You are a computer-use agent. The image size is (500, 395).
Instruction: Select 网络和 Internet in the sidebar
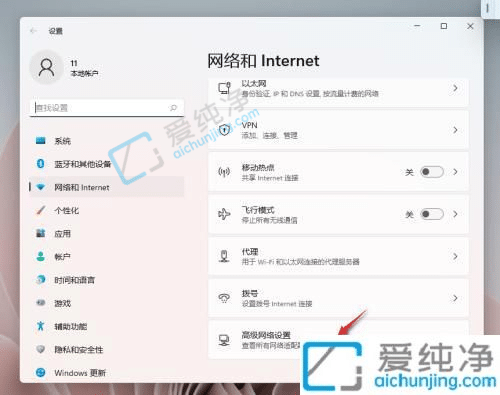pos(107,187)
